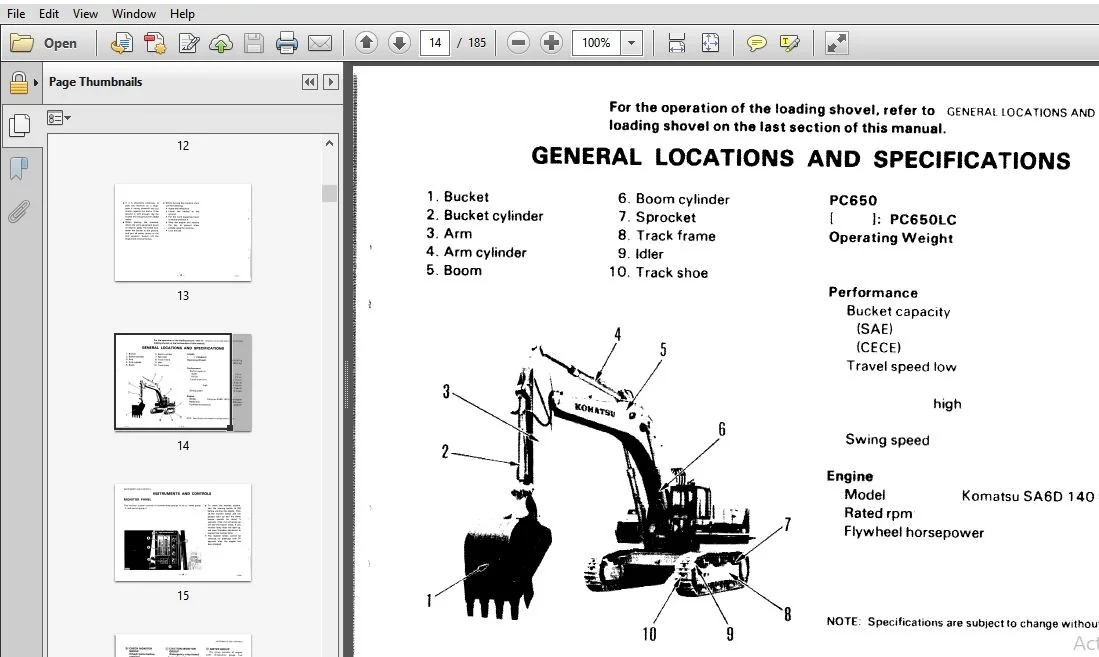Screen dimensions: 1099x657
Task: Open the Bookmarks panel icon
Action: 19,168
